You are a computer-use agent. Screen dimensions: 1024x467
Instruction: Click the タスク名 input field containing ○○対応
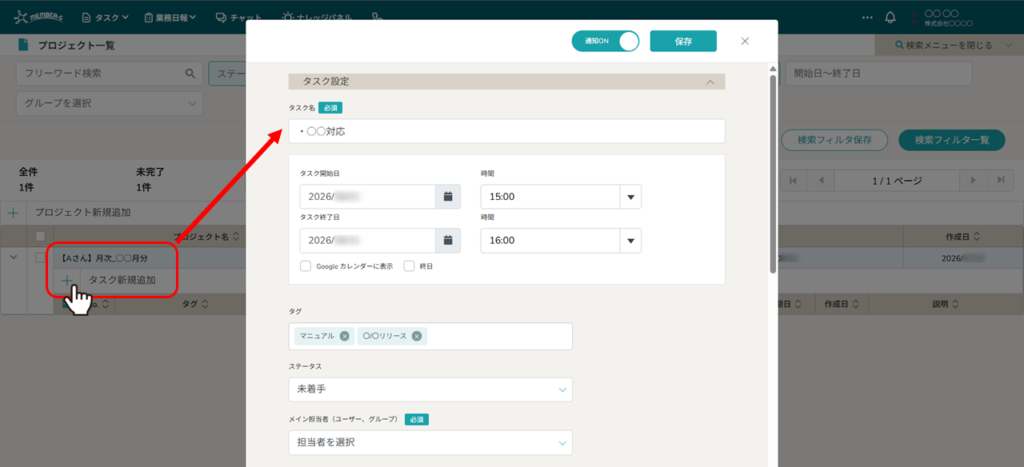(507, 131)
